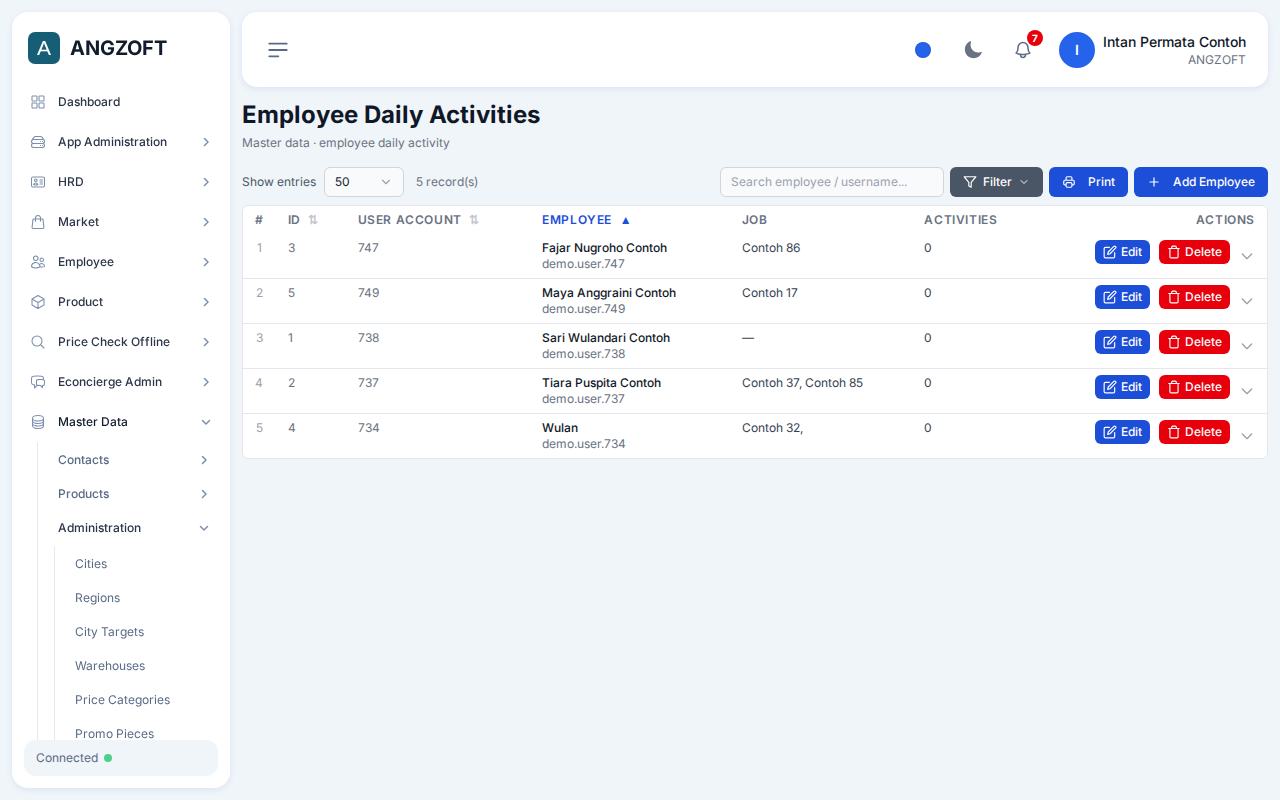Edit the Tiara Puspita Contoh row
The width and height of the screenshot is (1280, 800).
click(1122, 387)
